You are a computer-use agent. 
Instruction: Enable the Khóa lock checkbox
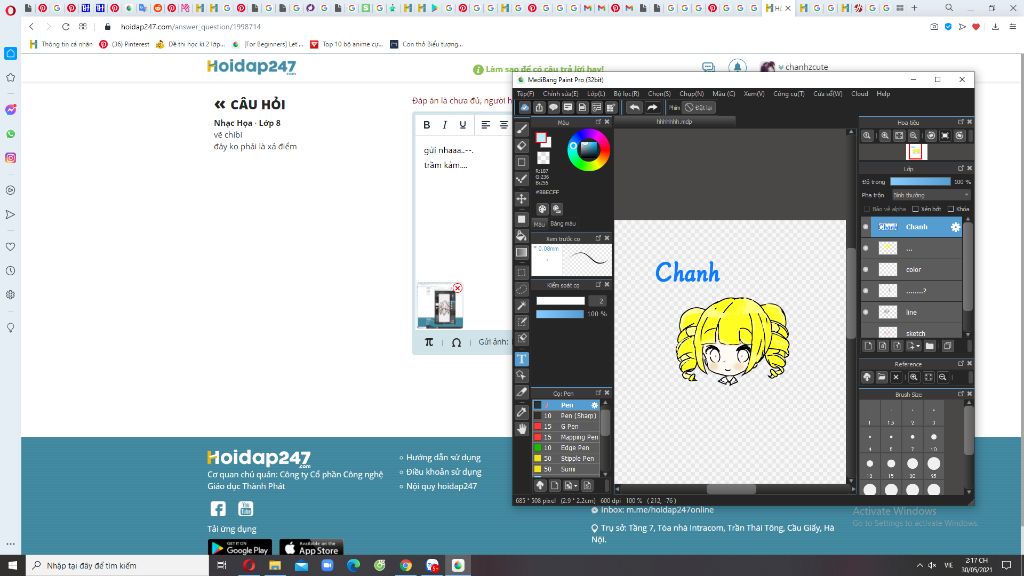click(951, 209)
